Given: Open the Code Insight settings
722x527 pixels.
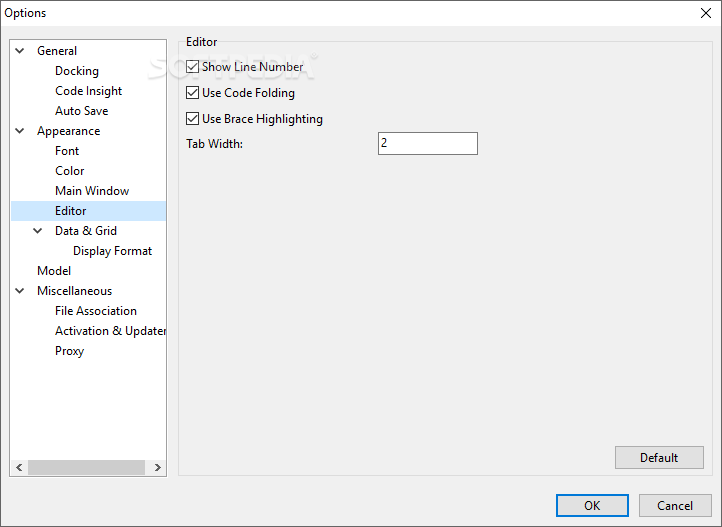Looking at the screenshot, I should (88, 91).
